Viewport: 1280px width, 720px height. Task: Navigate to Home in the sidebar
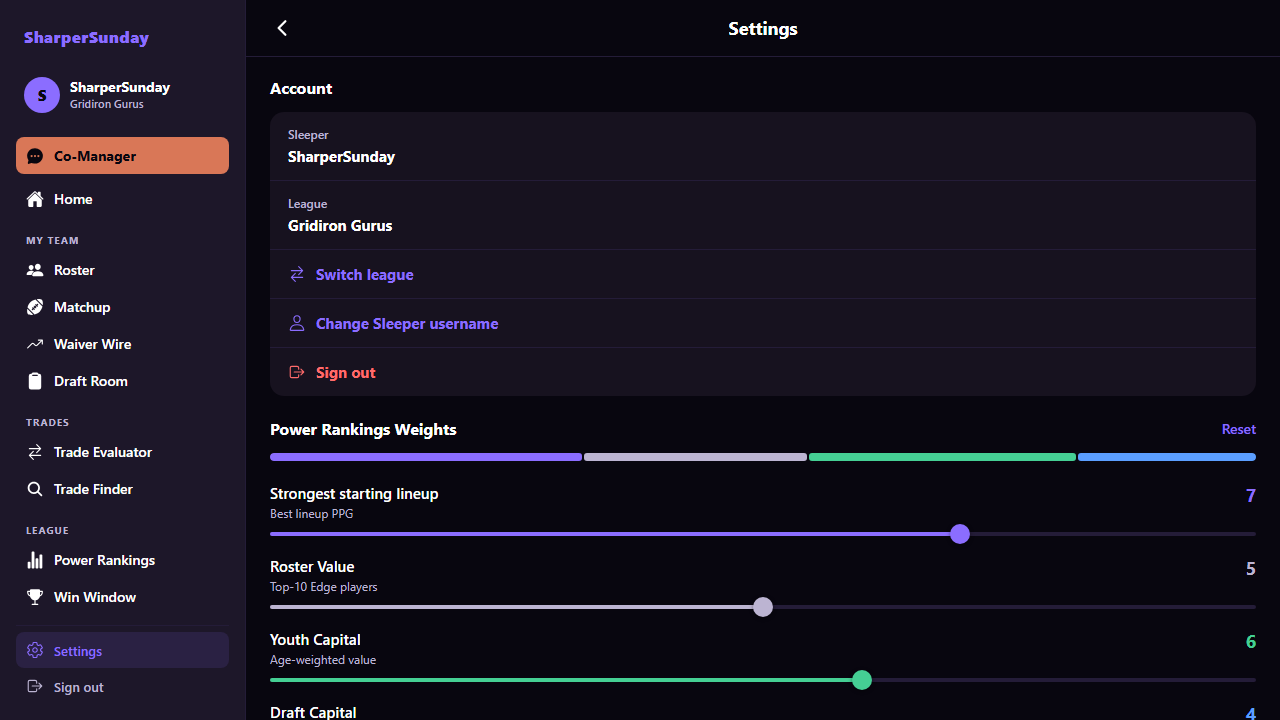[x=122, y=199]
